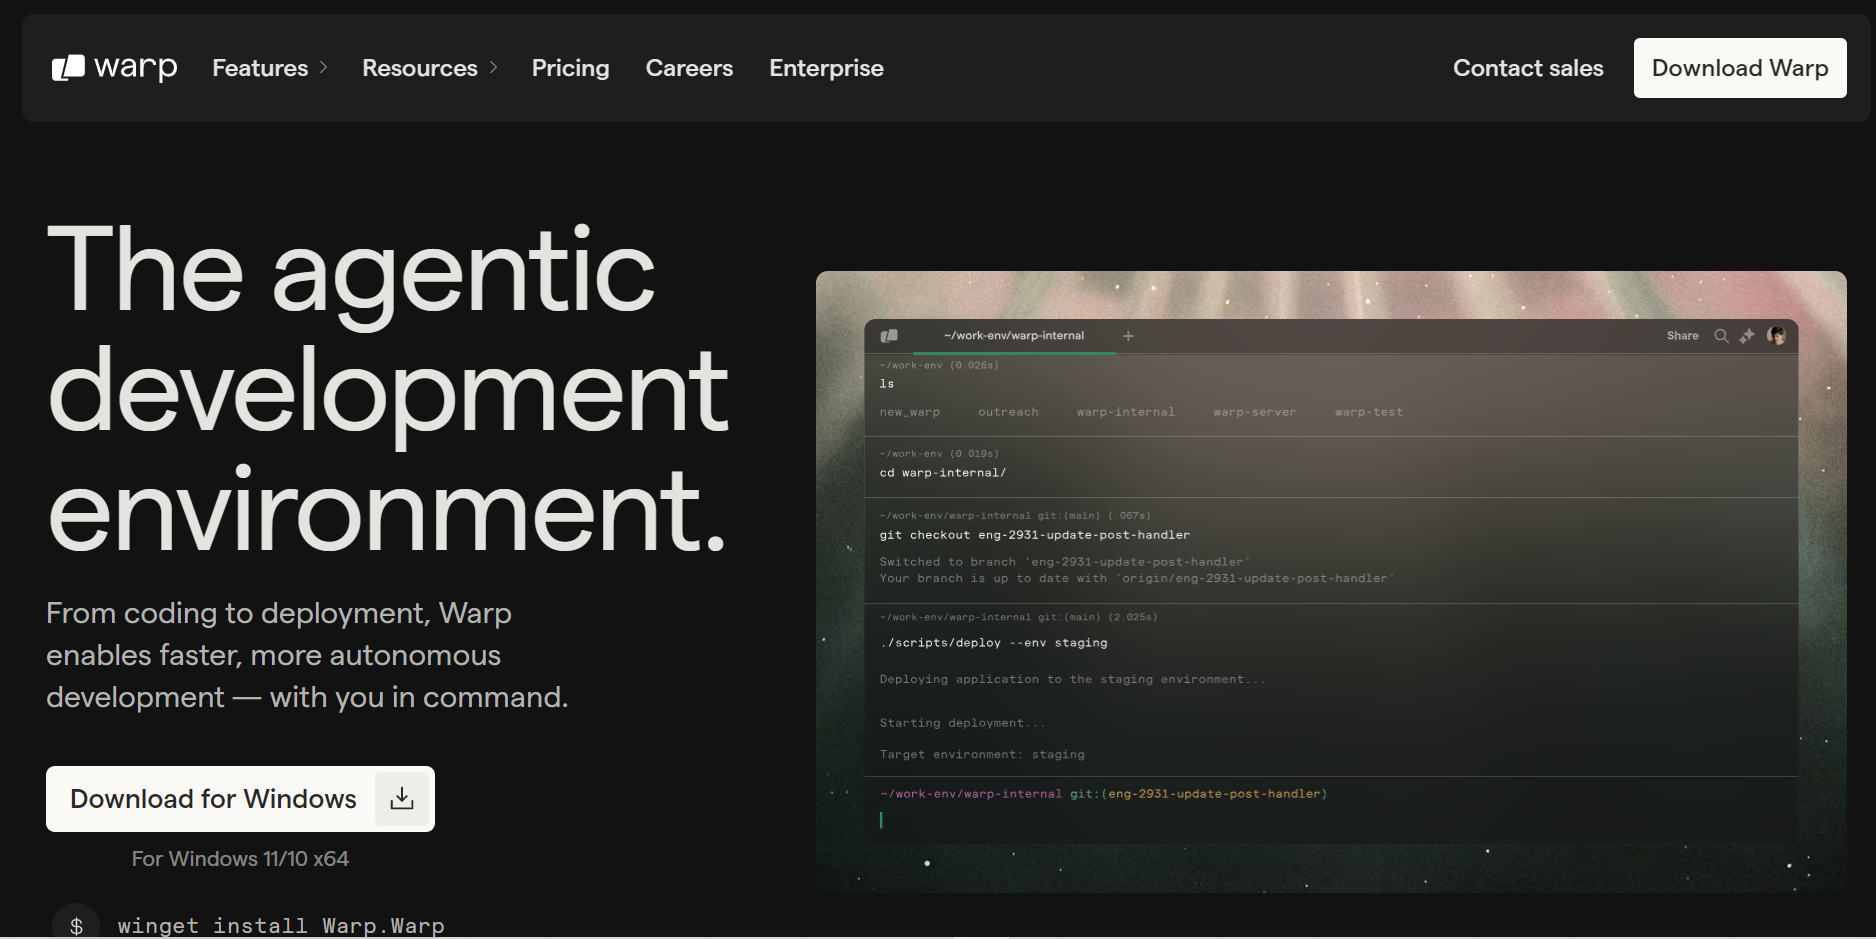Click the 'The agentic development environment.' headline

388,388
